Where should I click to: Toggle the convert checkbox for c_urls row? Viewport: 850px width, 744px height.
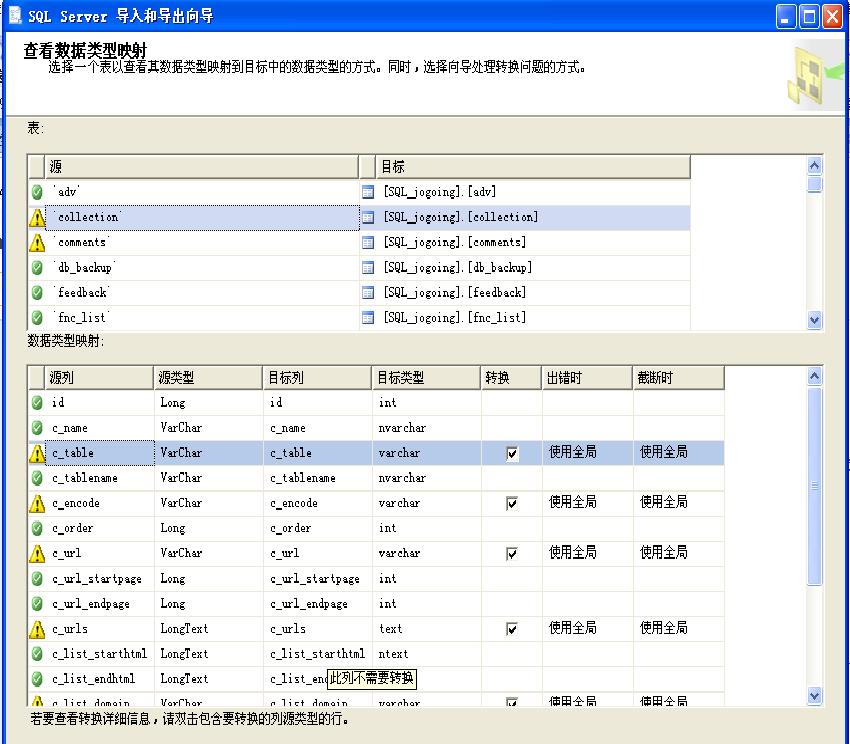click(x=512, y=629)
